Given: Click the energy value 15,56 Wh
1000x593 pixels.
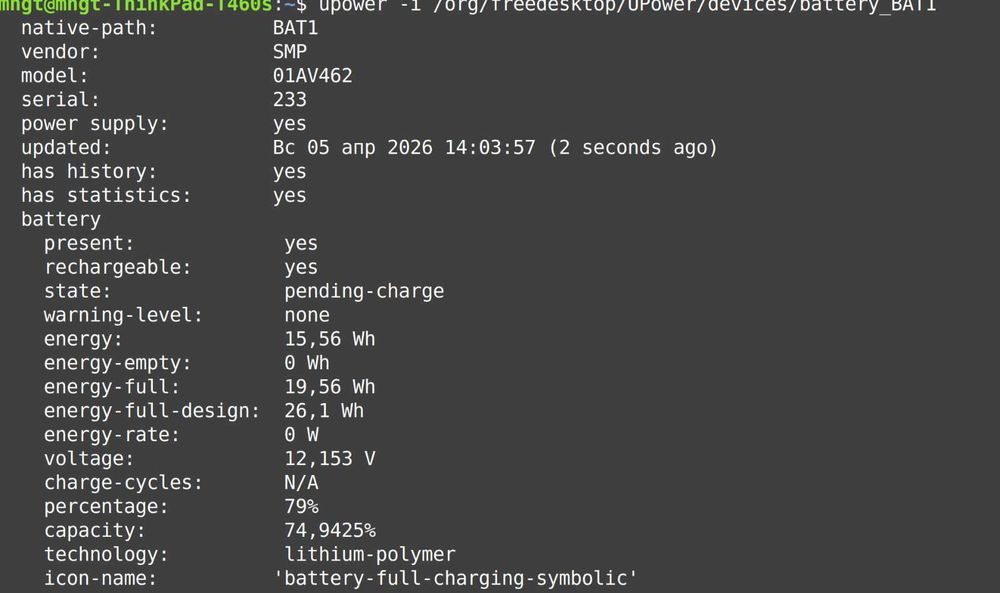Looking at the screenshot, I should click(x=330, y=340).
